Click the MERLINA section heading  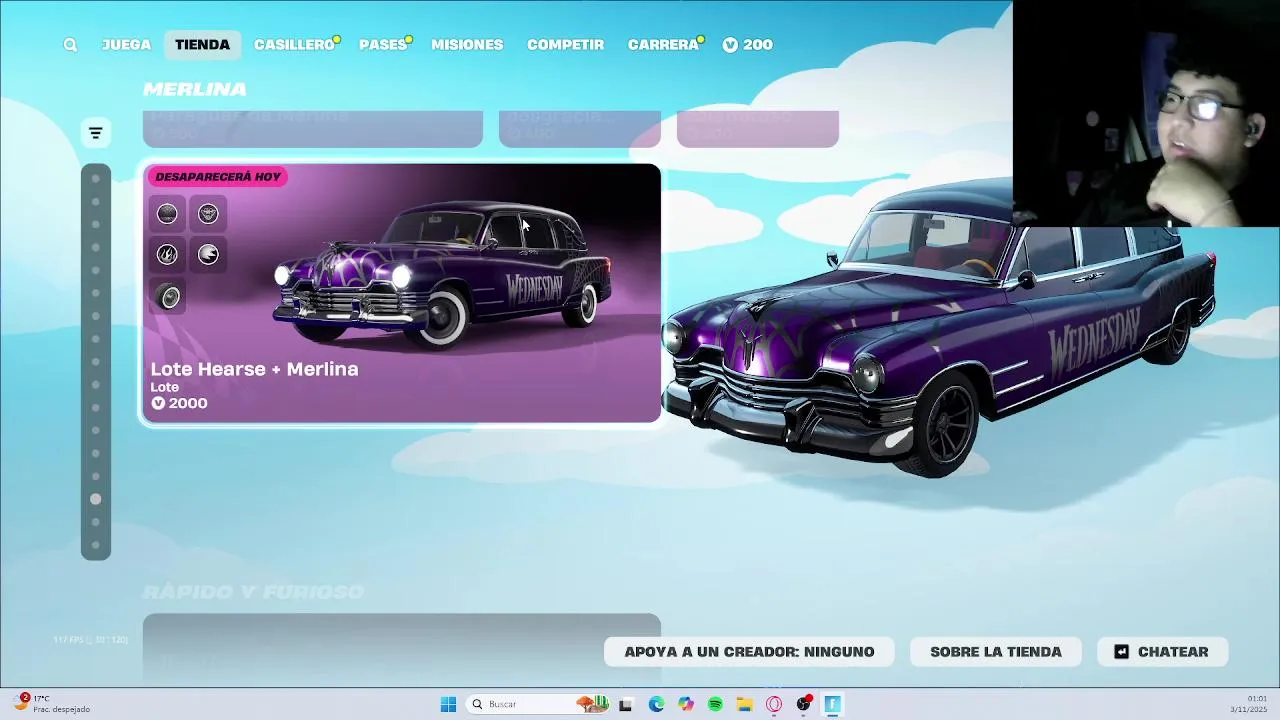[195, 90]
